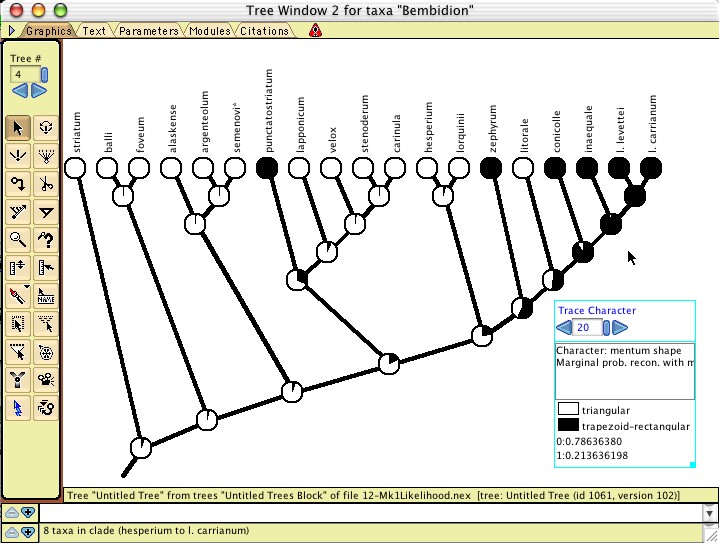Choose the magnifying glass zoom tool
Screen dimensions: 719x543
[x=18, y=239]
